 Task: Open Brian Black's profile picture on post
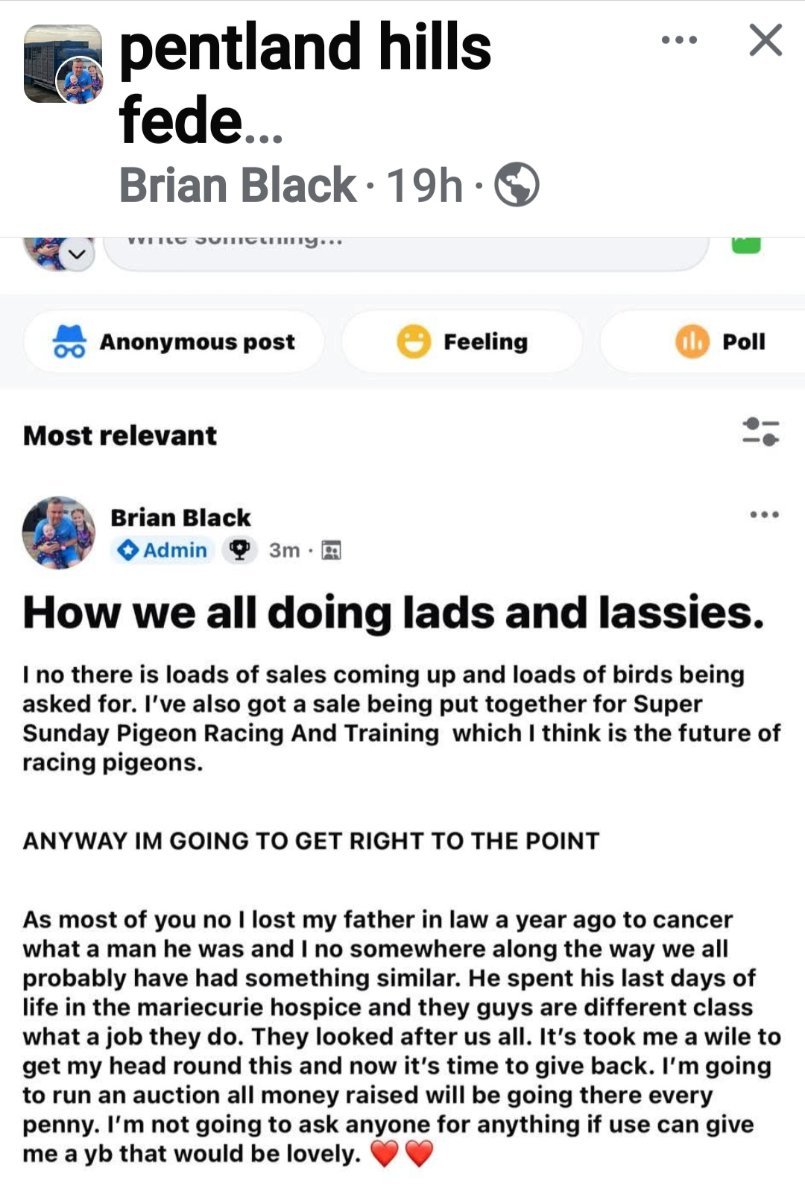click(59, 533)
